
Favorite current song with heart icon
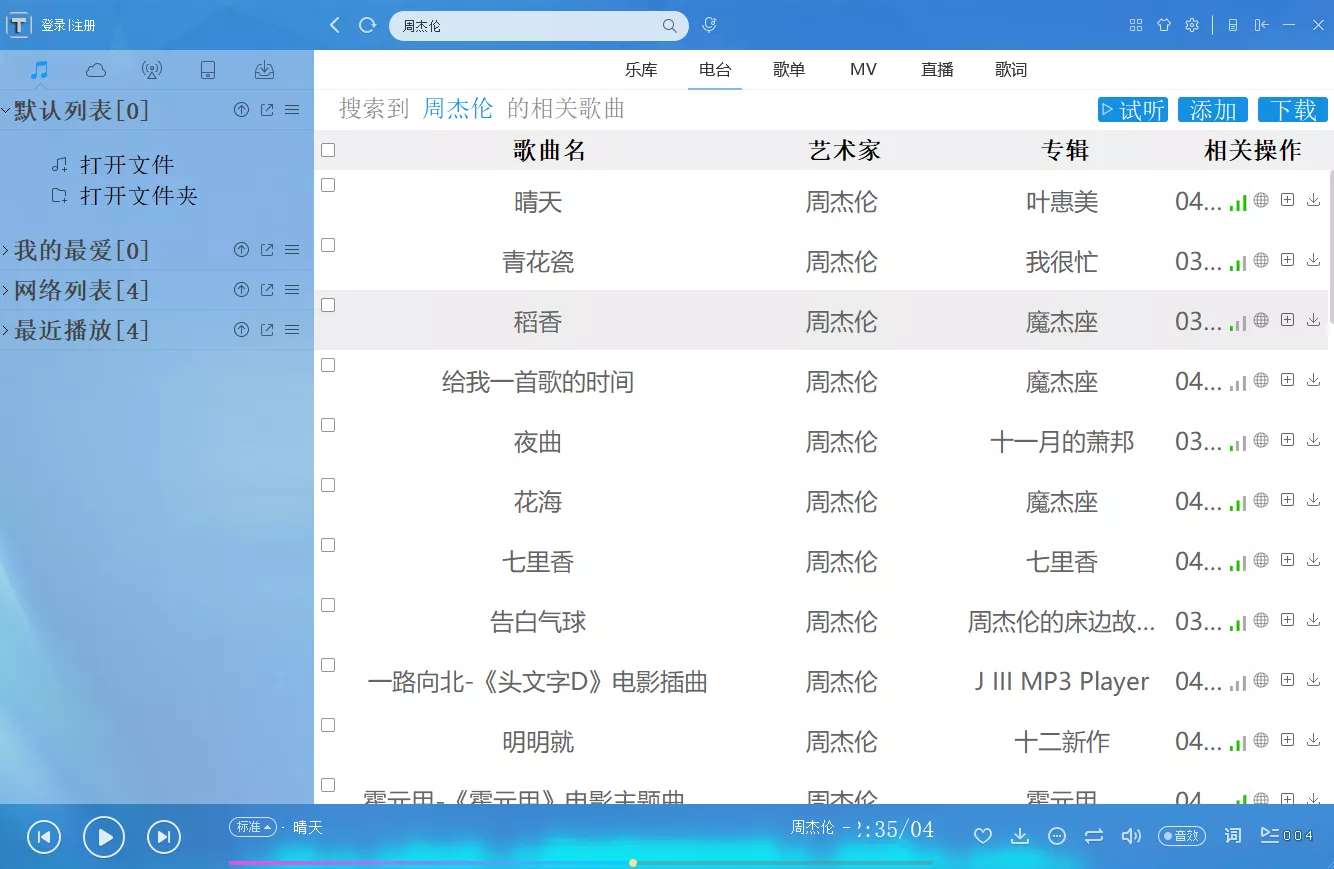tap(983, 836)
